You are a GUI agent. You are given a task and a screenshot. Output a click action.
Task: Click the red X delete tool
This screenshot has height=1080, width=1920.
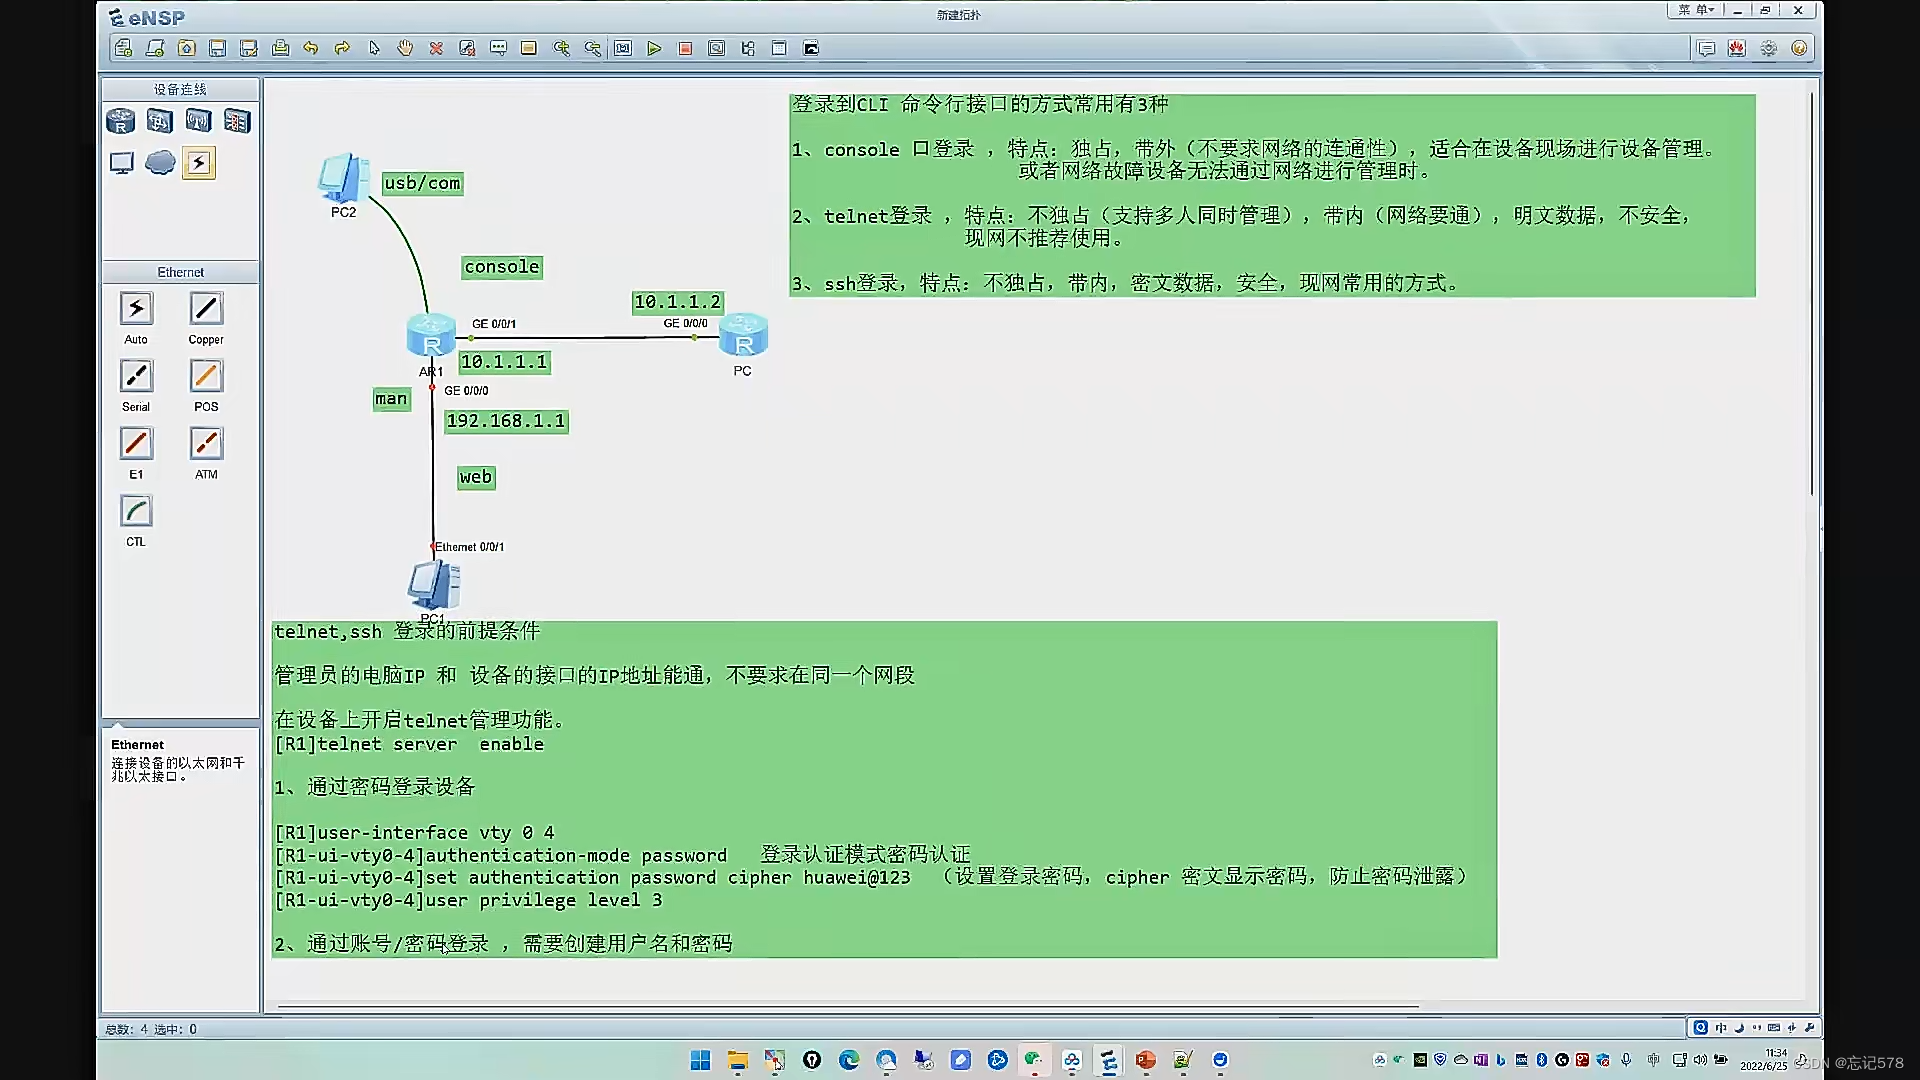tap(436, 48)
